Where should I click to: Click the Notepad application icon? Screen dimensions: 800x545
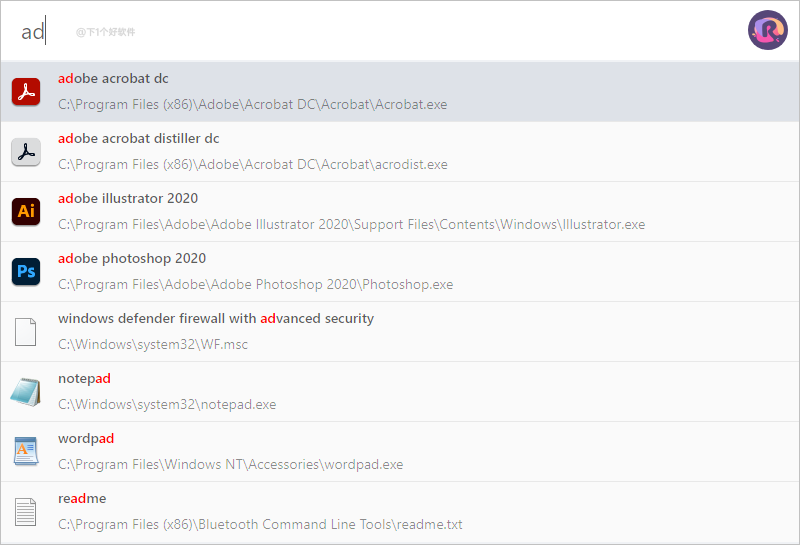pos(26,392)
